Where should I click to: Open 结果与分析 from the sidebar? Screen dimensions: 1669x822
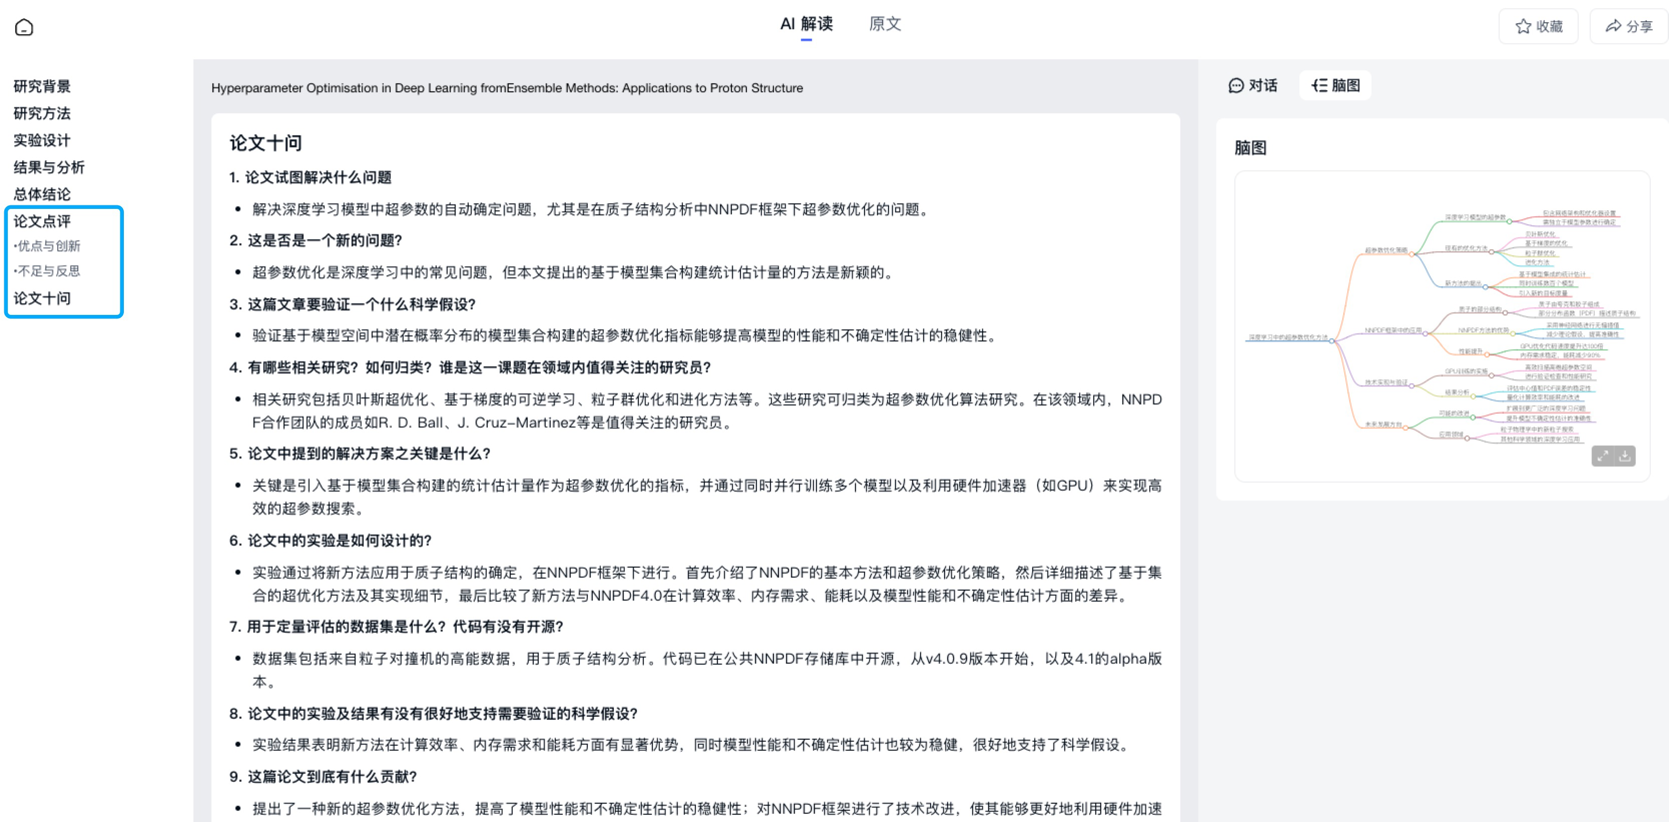point(49,167)
